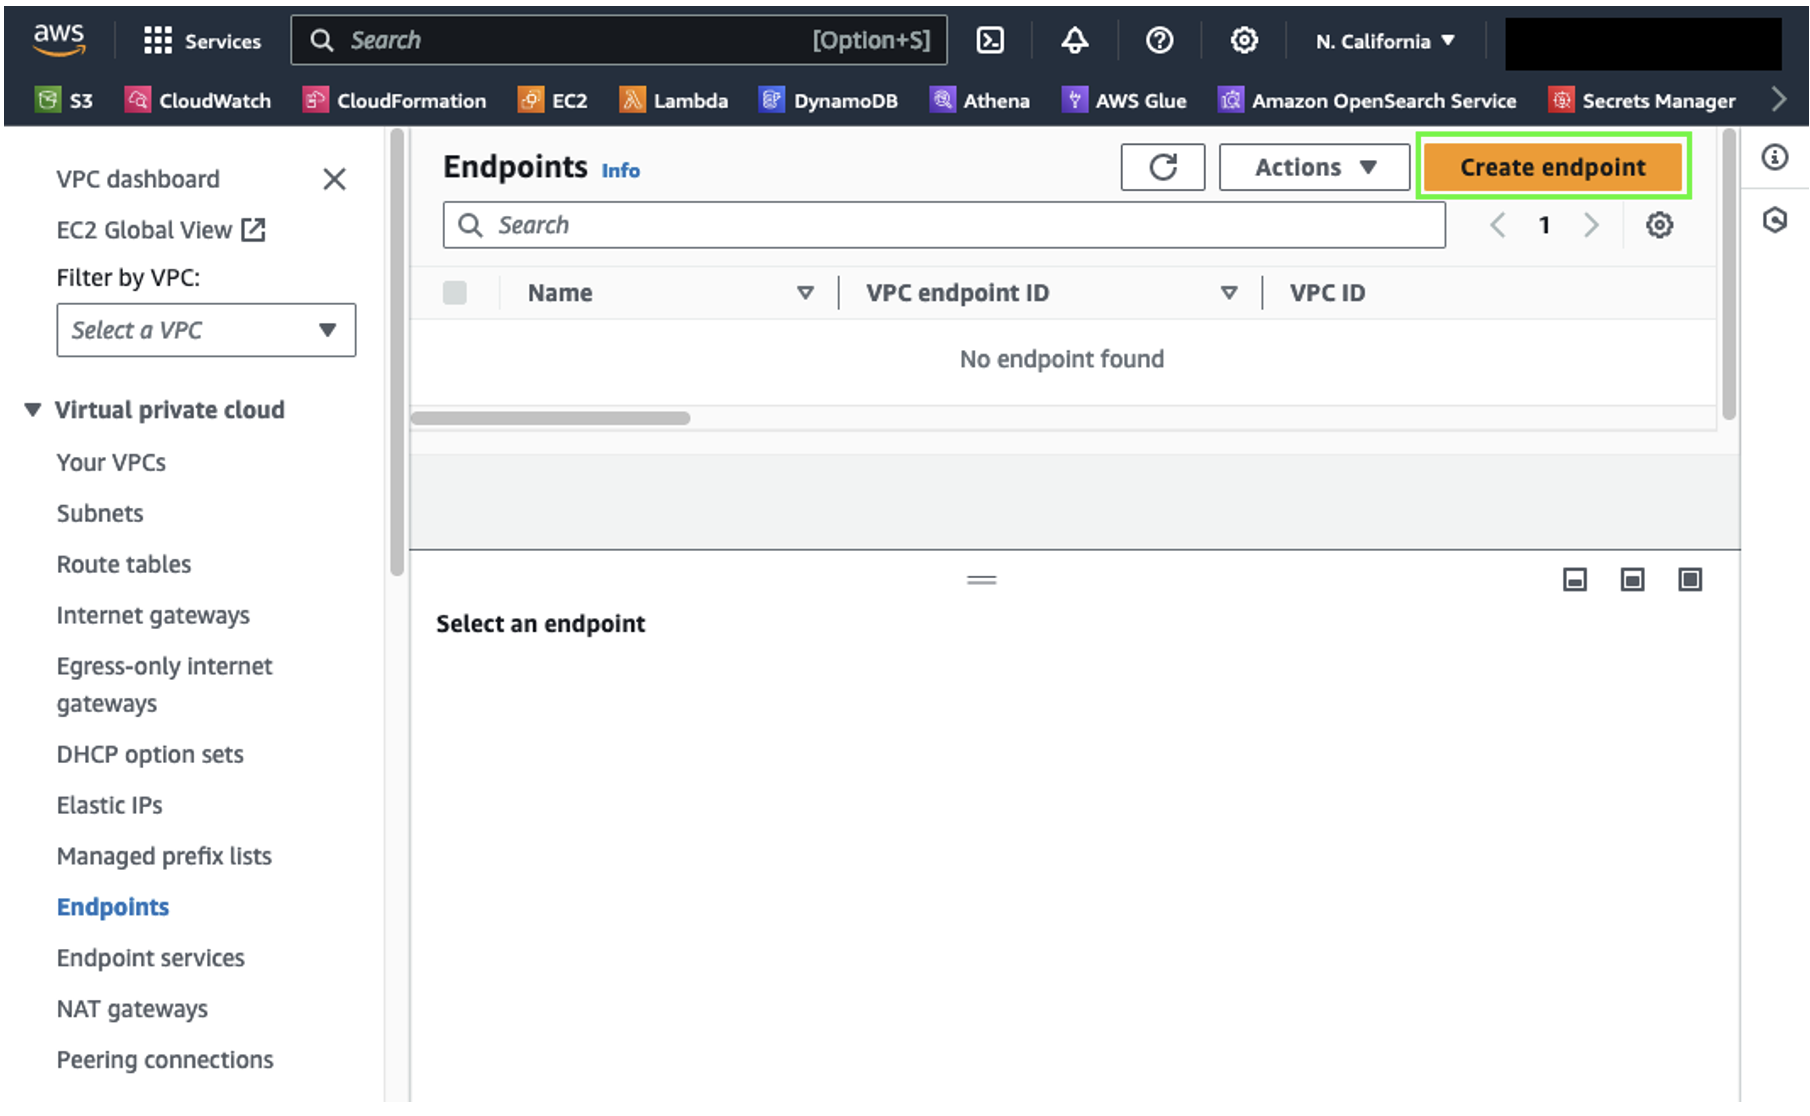
Task: Open CloudWatch from the favorites bar
Action: point(198,100)
